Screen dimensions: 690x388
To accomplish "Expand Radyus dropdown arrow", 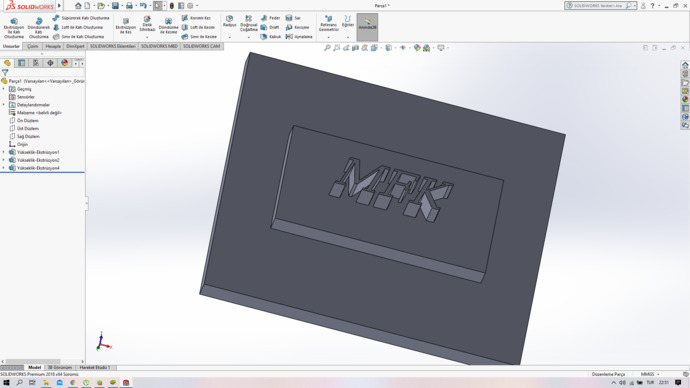I will tap(229, 37).
